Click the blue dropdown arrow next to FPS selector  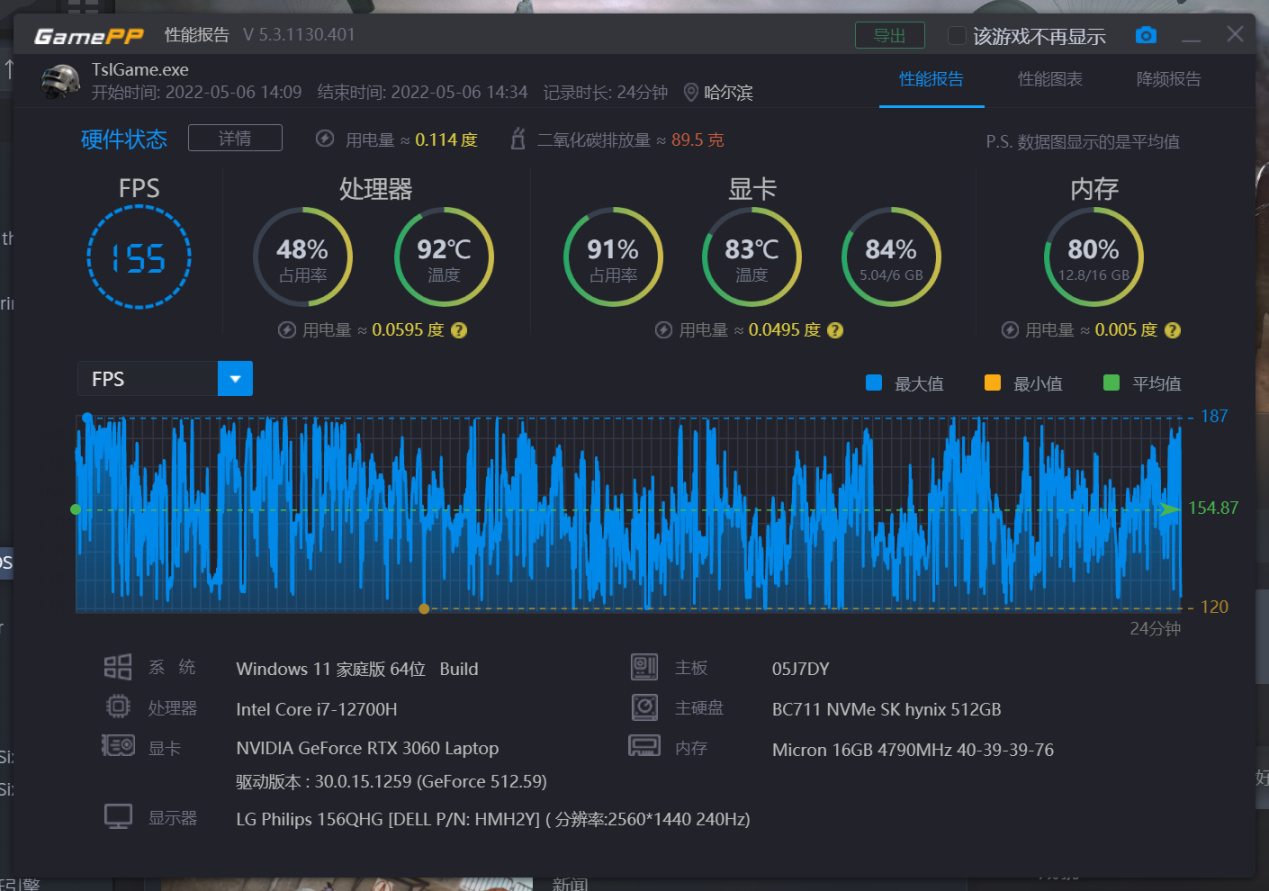(235, 379)
